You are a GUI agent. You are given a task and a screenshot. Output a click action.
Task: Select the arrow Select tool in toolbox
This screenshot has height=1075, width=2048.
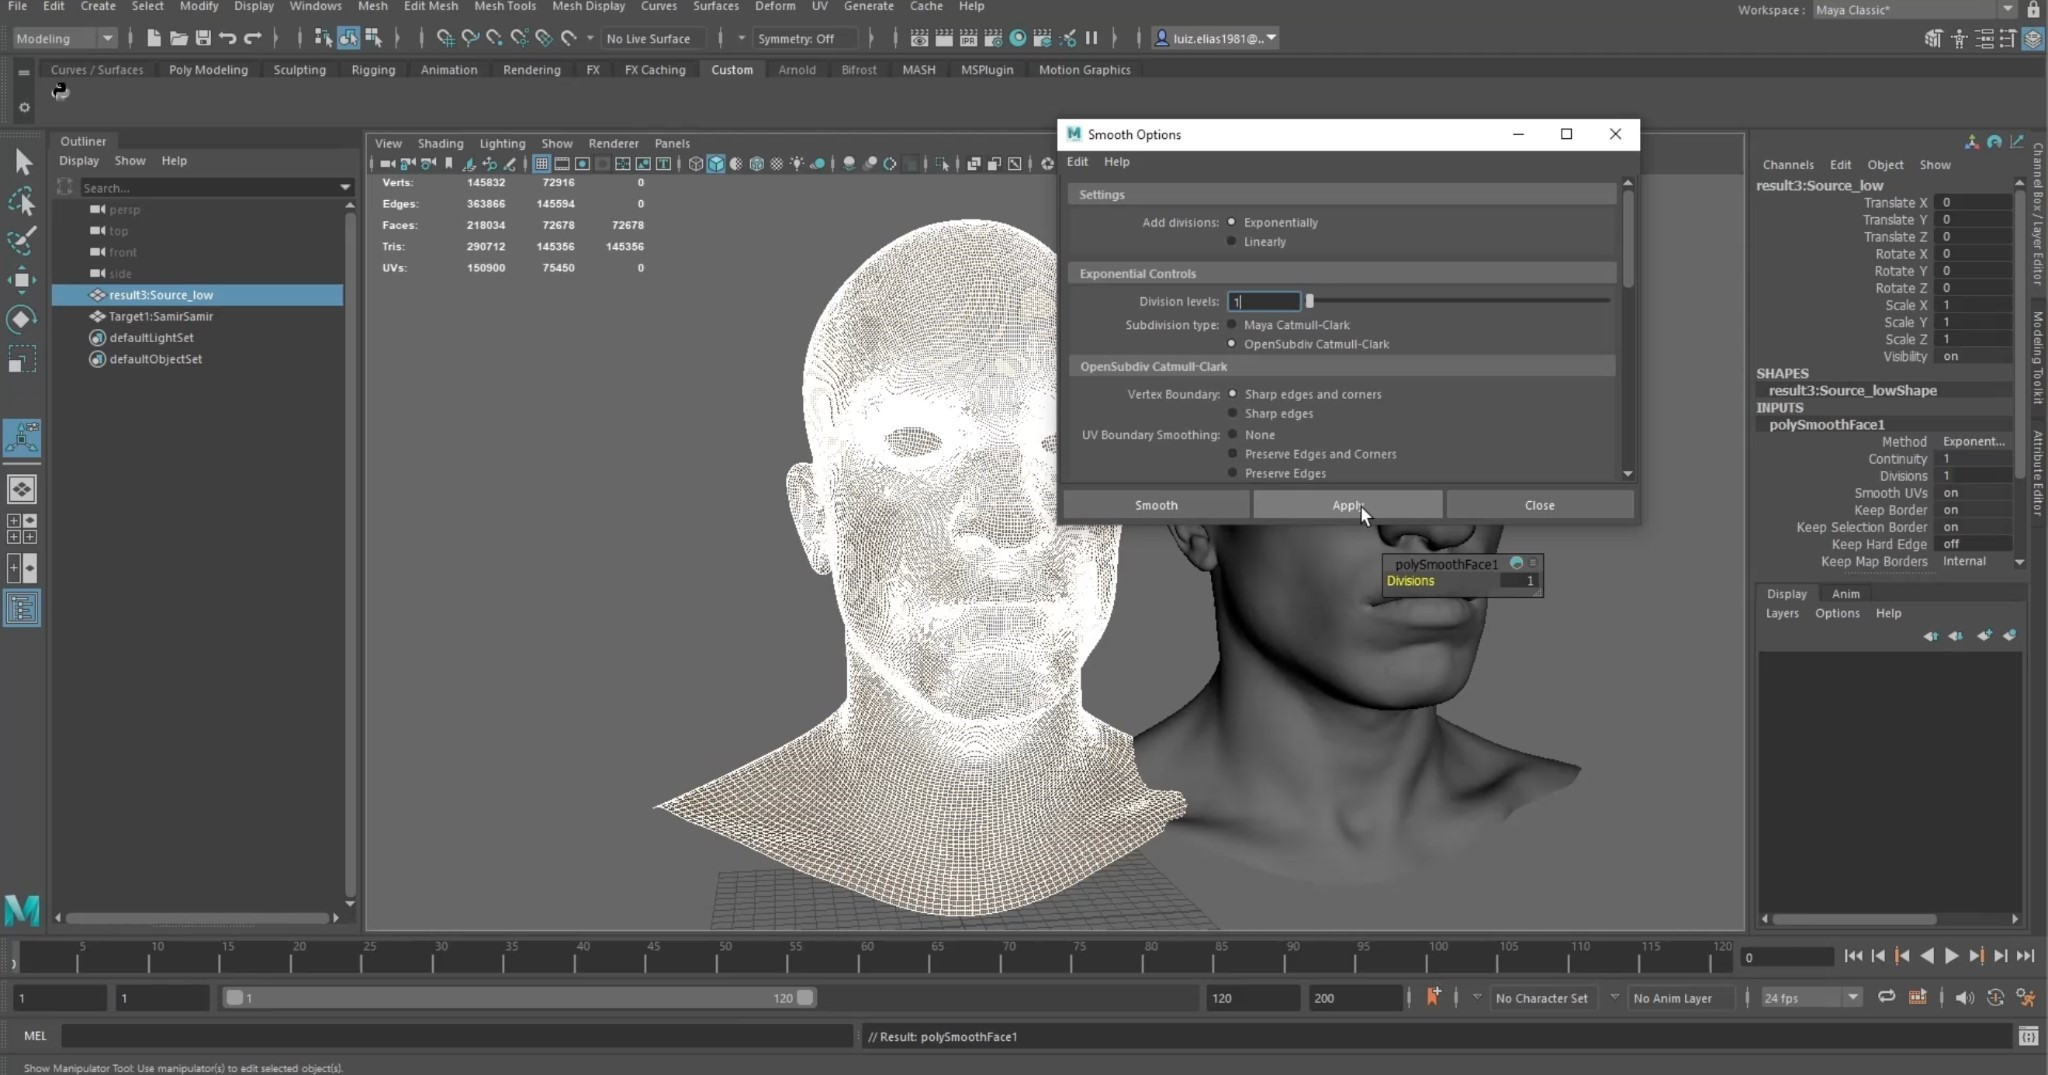22,162
